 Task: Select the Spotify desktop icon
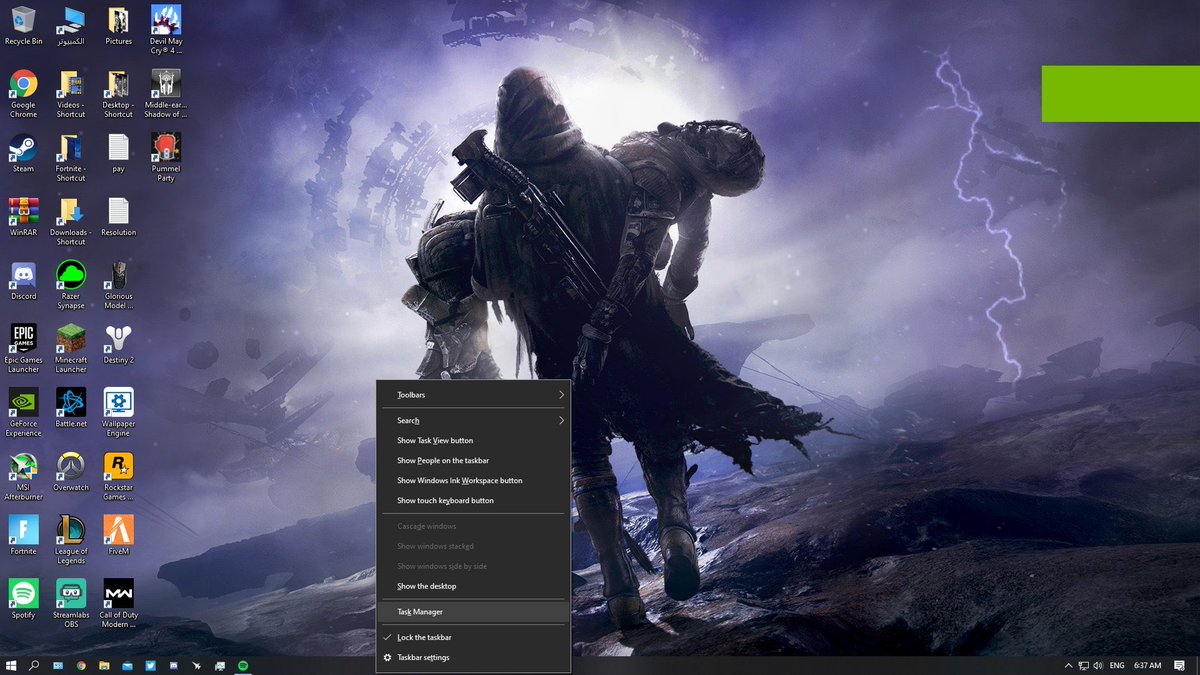23,599
